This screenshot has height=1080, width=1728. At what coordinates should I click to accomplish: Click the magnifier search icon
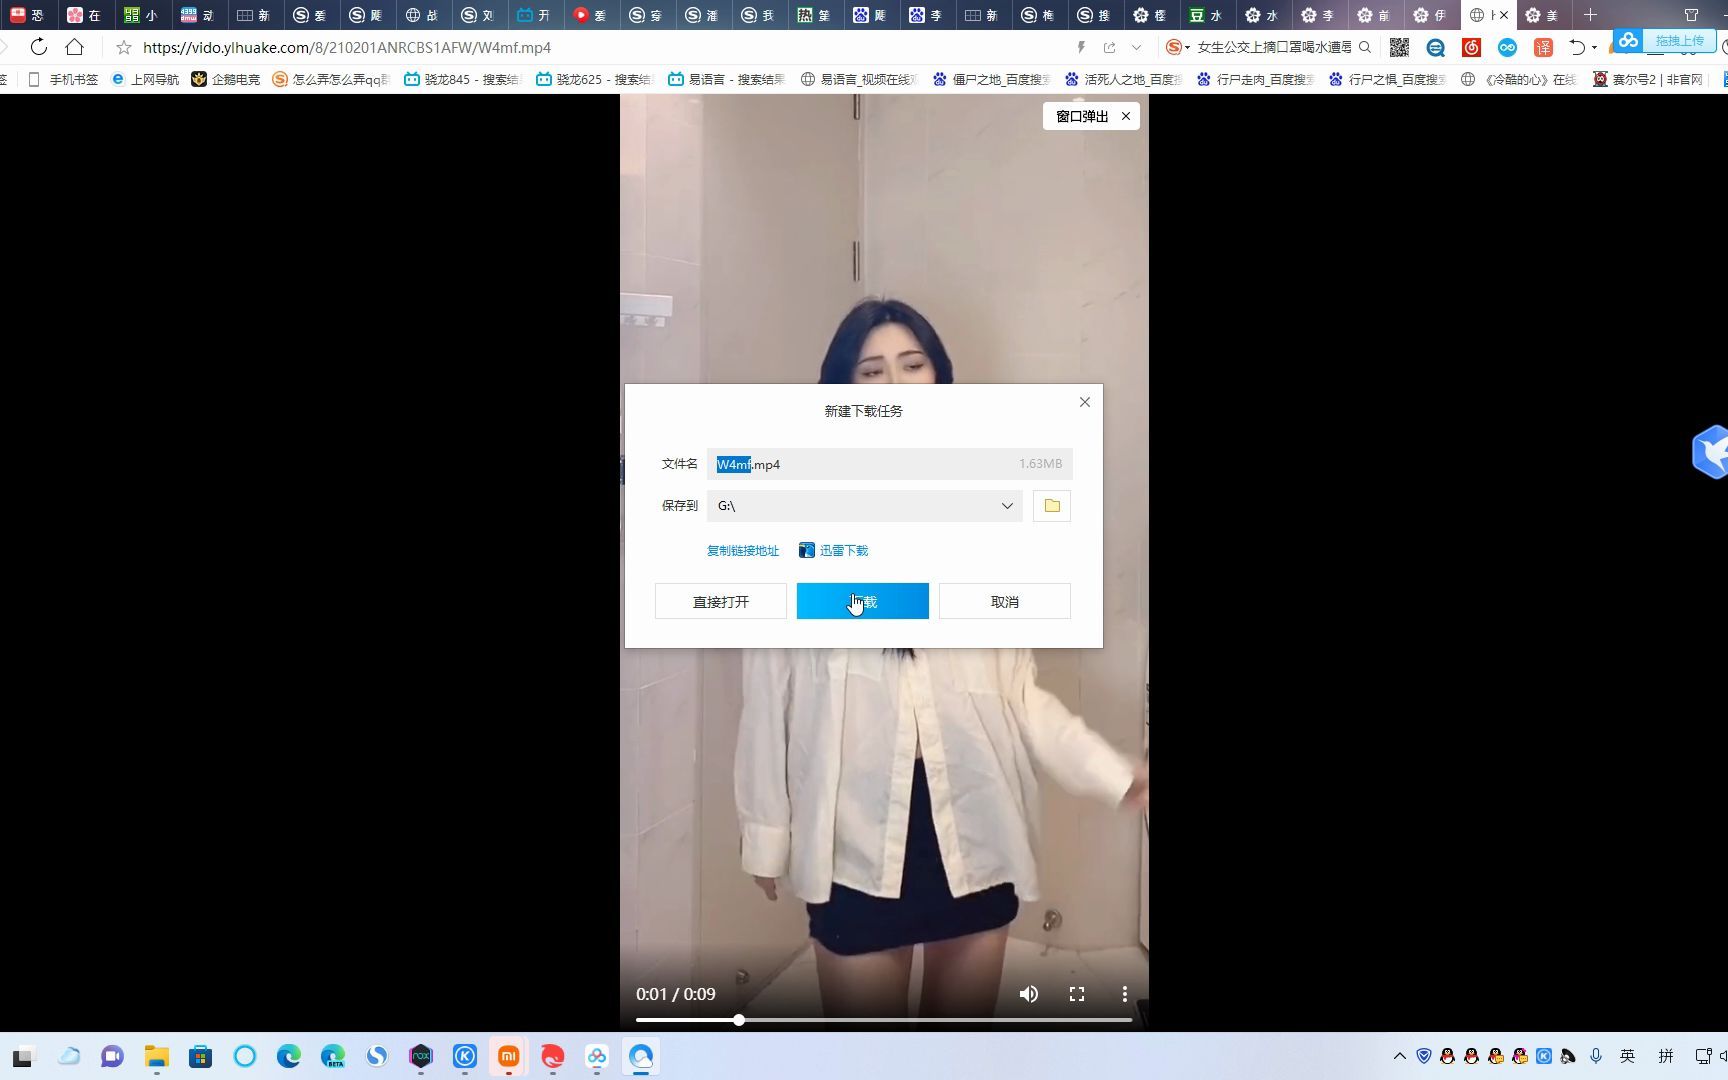1365,47
